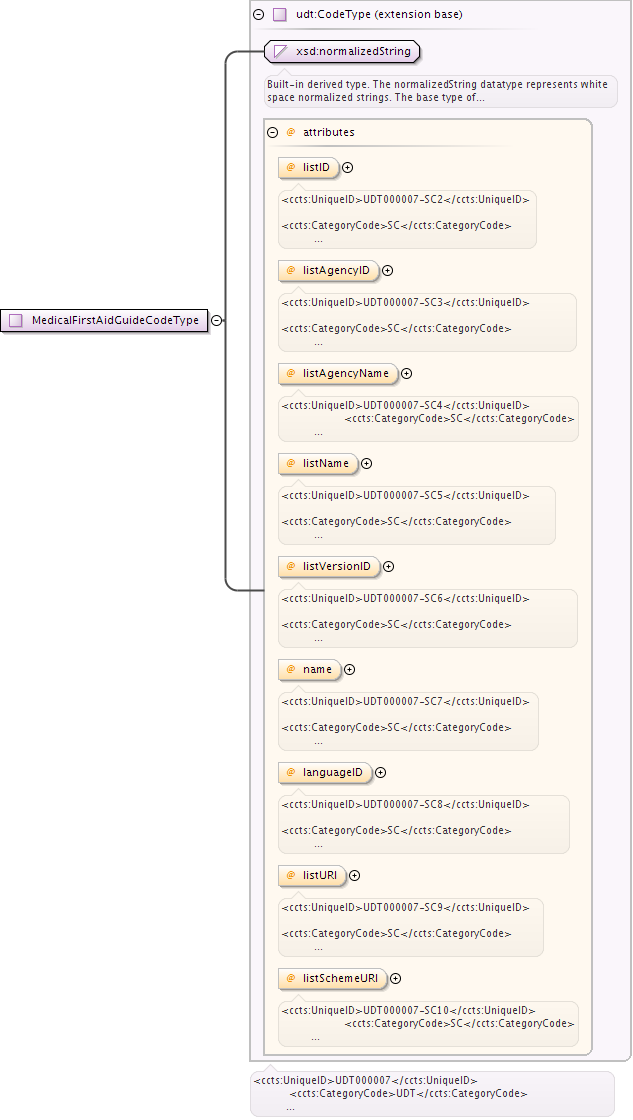
Task: Select the name attribute node
Action: (309, 669)
